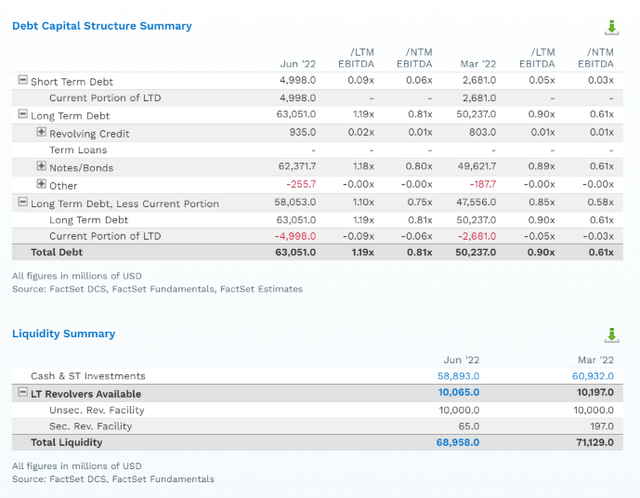Image resolution: width=640 pixels, height=498 pixels.
Task: Collapse the Short Term Debt row
Action: coord(23,81)
